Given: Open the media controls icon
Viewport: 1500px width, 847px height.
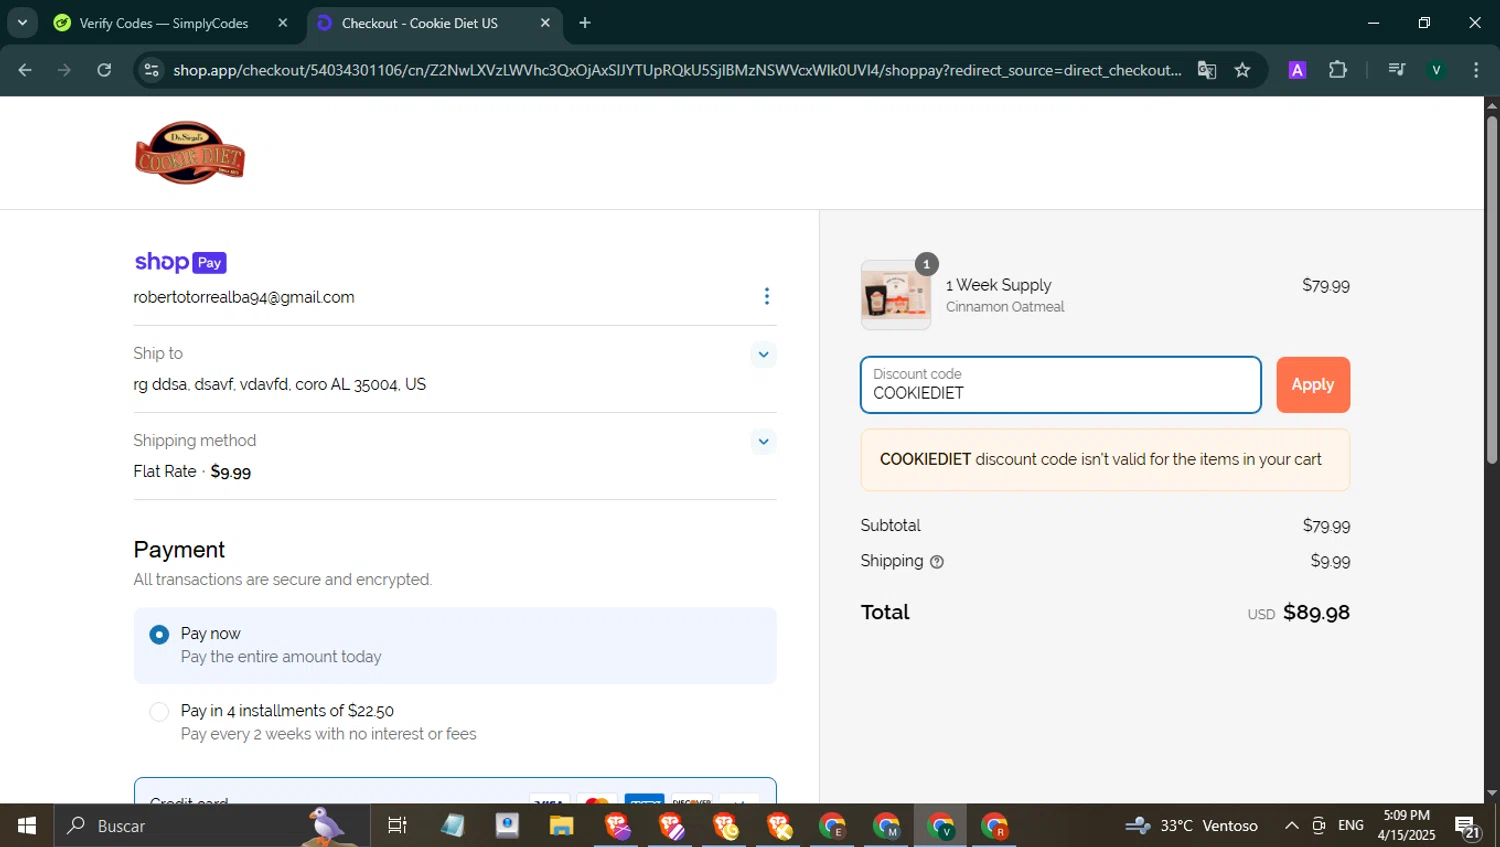Looking at the screenshot, I should pos(1397,70).
